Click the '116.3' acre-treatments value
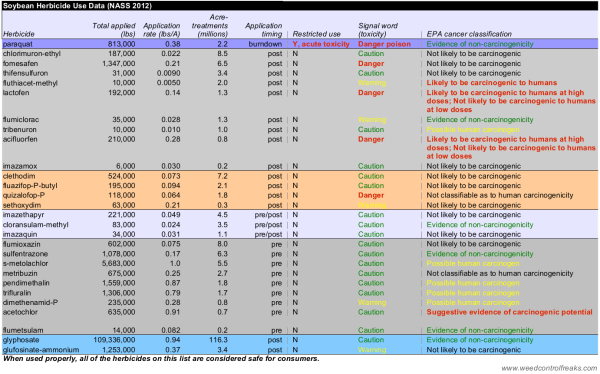The width and height of the screenshot is (600, 374). point(219,340)
